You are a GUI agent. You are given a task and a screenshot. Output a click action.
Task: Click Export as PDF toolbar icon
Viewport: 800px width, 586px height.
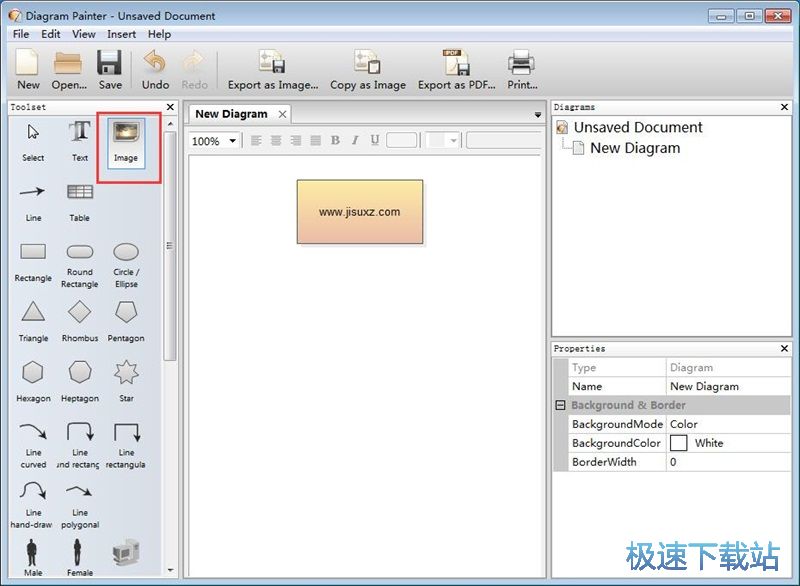tap(456, 70)
